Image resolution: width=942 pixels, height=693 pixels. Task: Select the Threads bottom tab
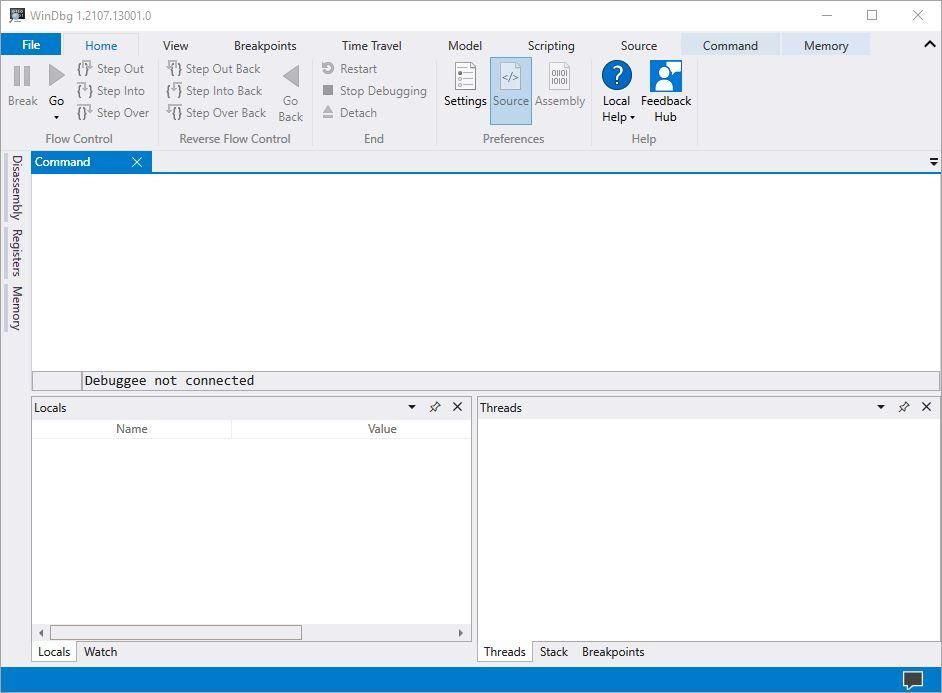505,652
